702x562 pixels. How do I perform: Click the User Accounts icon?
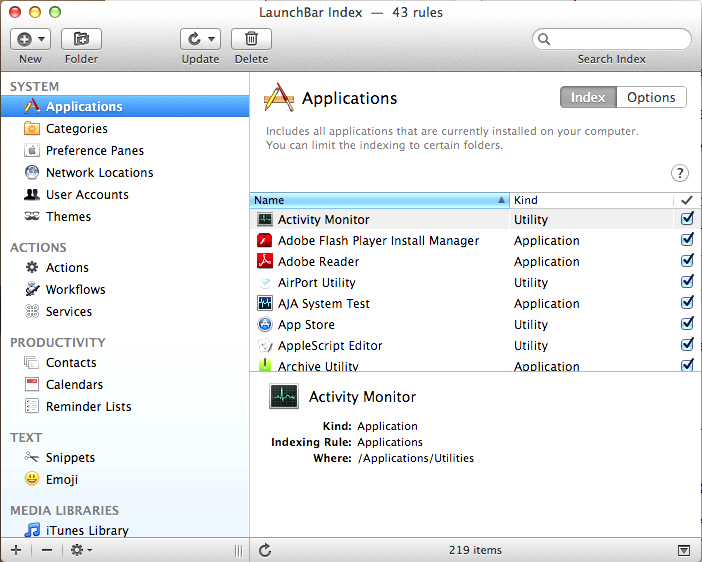(x=32, y=194)
